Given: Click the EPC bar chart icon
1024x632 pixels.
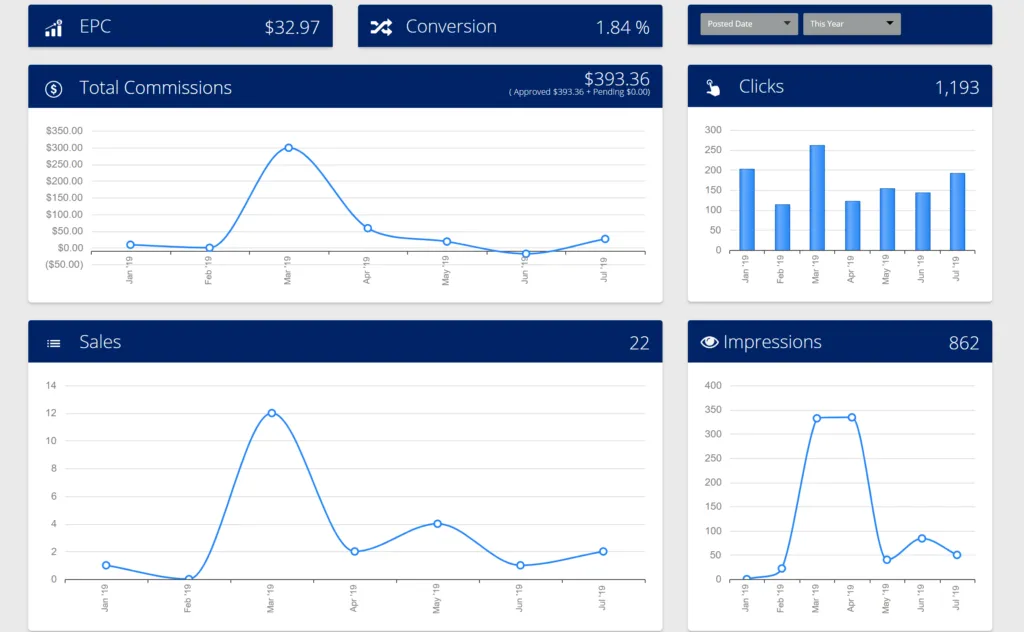Looking at the screenshot, I should (54, 27).
